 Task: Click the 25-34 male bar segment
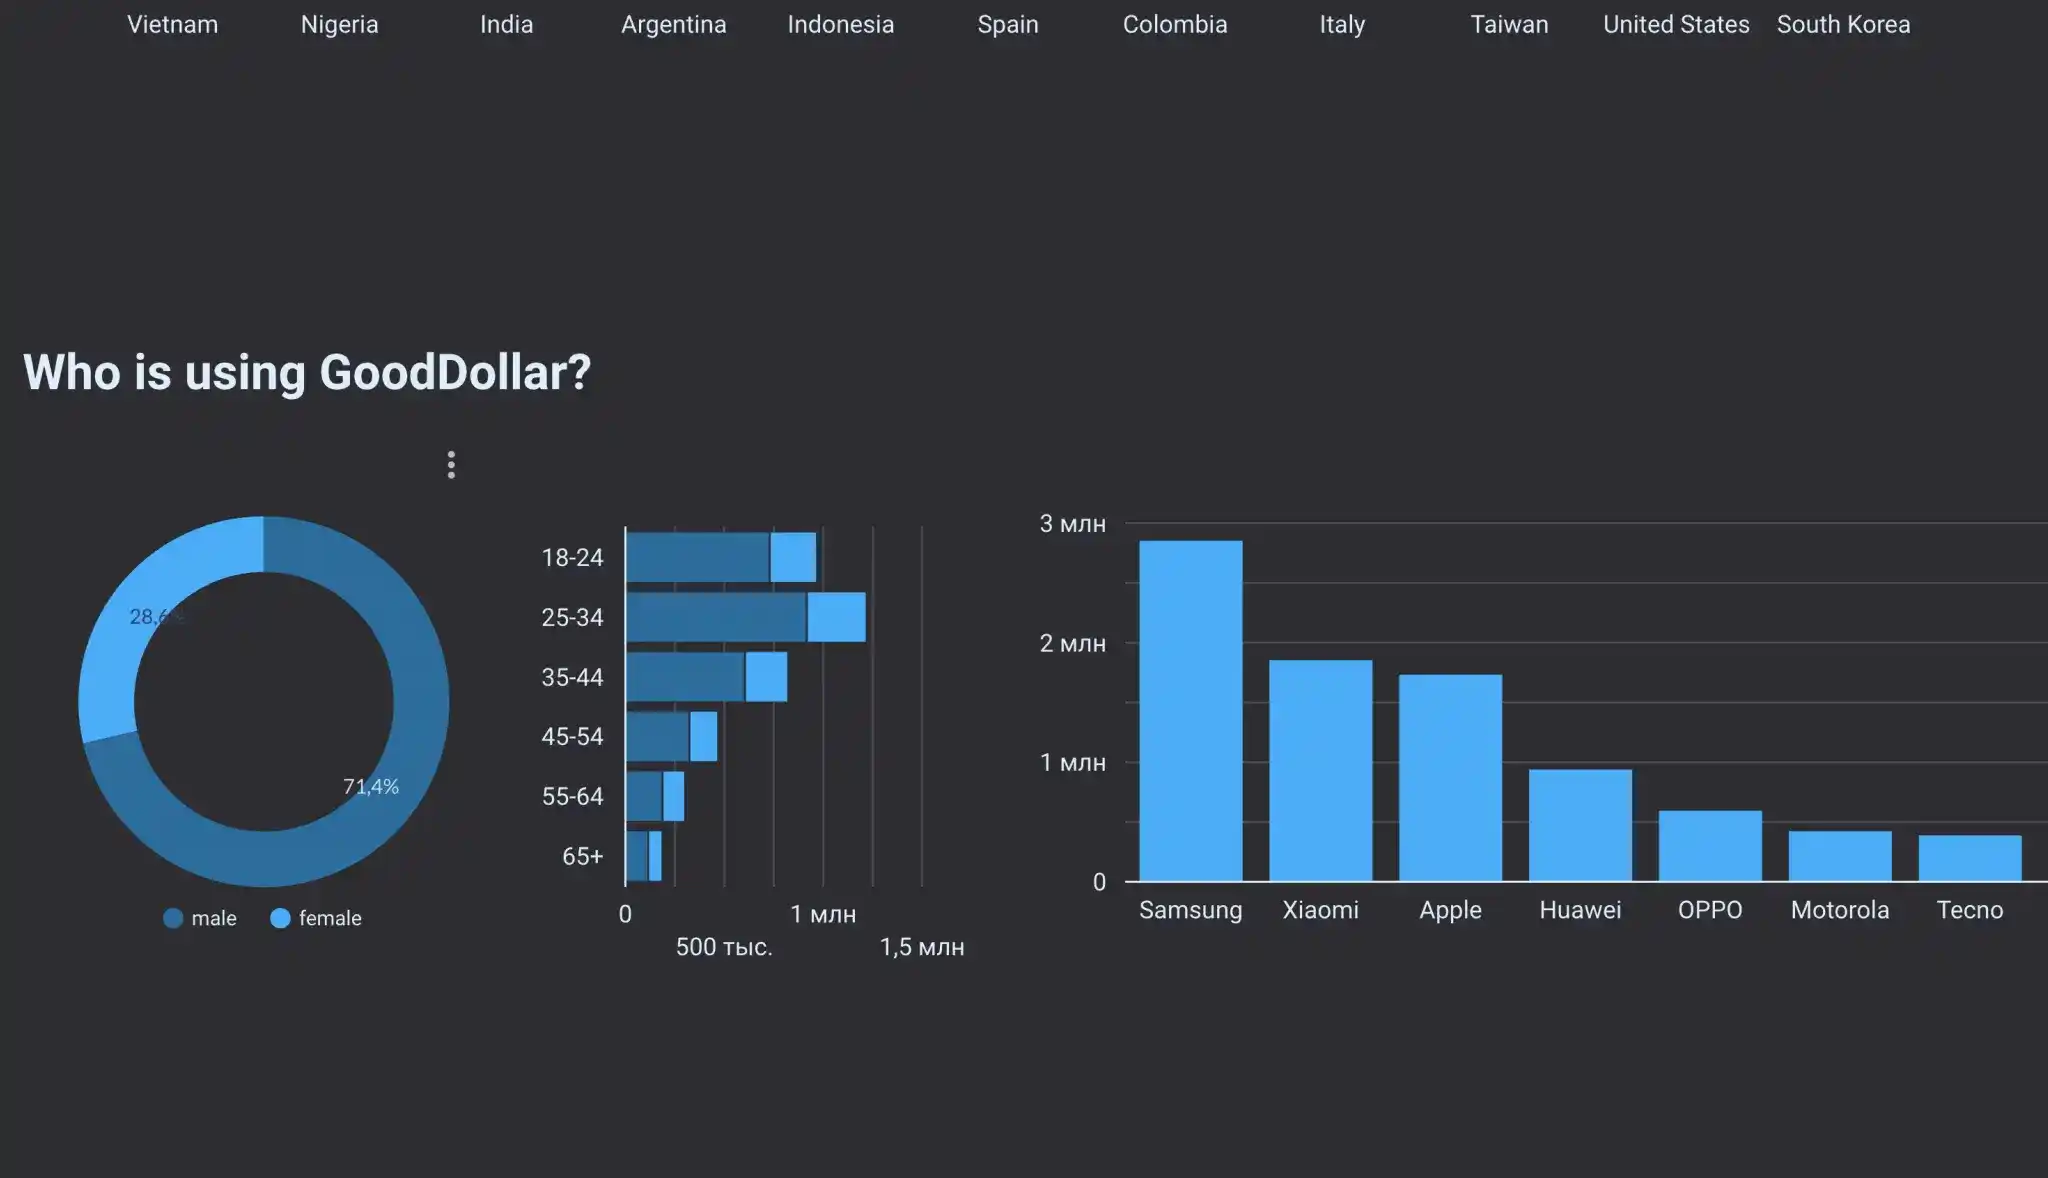click(716, 617)
